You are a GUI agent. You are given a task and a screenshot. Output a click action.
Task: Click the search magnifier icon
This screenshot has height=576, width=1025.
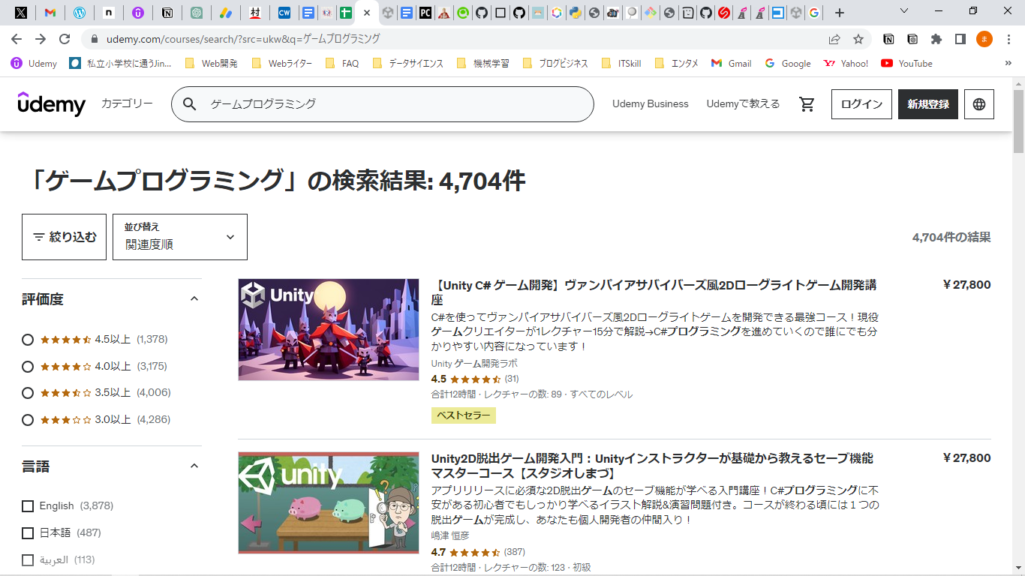click(x=190, y=104)
